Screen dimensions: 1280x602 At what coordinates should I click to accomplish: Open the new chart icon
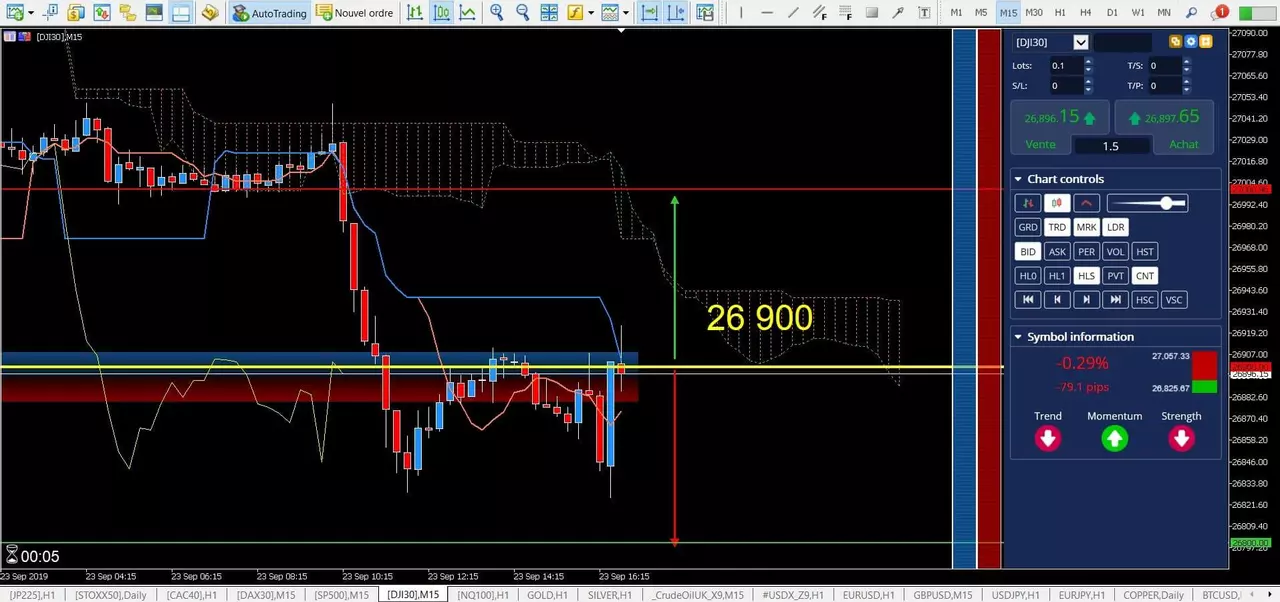click(16, 13)
